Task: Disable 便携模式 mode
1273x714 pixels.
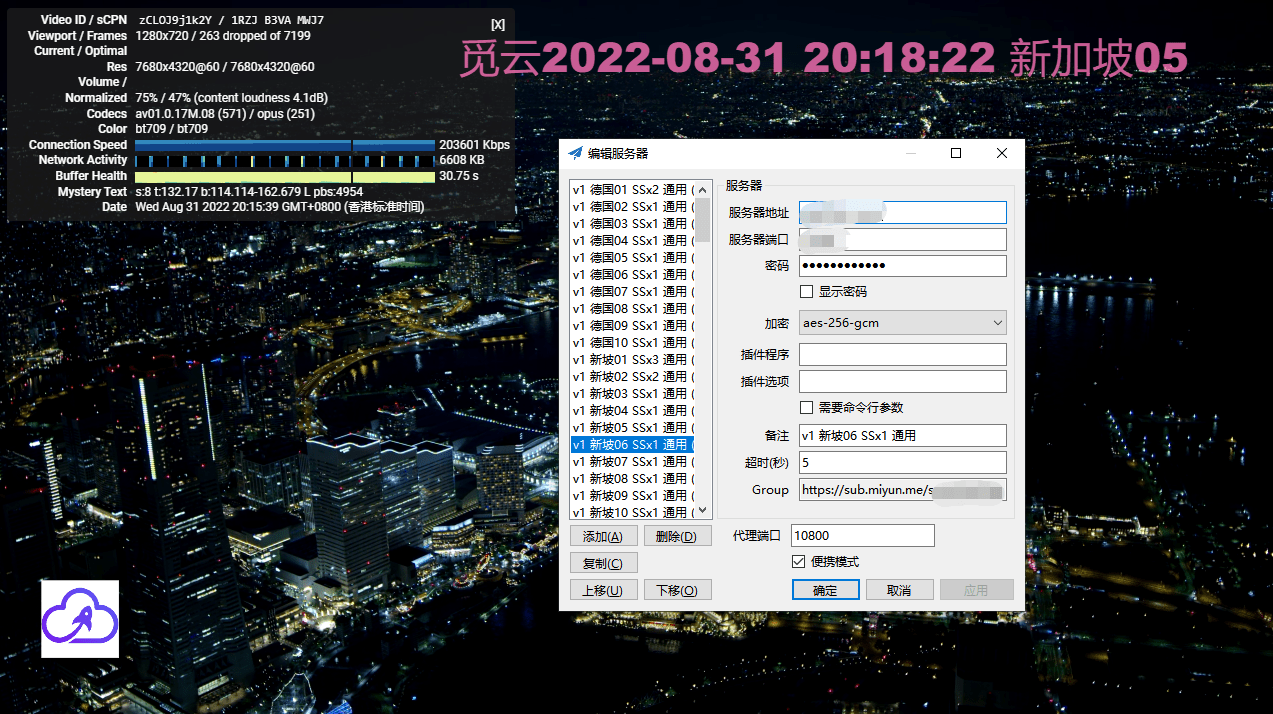Action: point(798,561)
